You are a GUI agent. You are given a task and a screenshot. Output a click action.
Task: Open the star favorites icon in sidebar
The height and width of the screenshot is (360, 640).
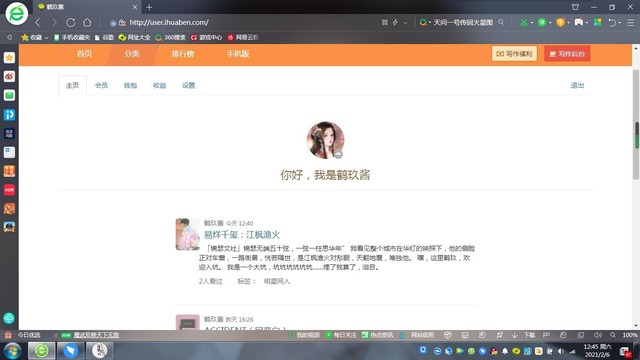[x=9, y=58]
